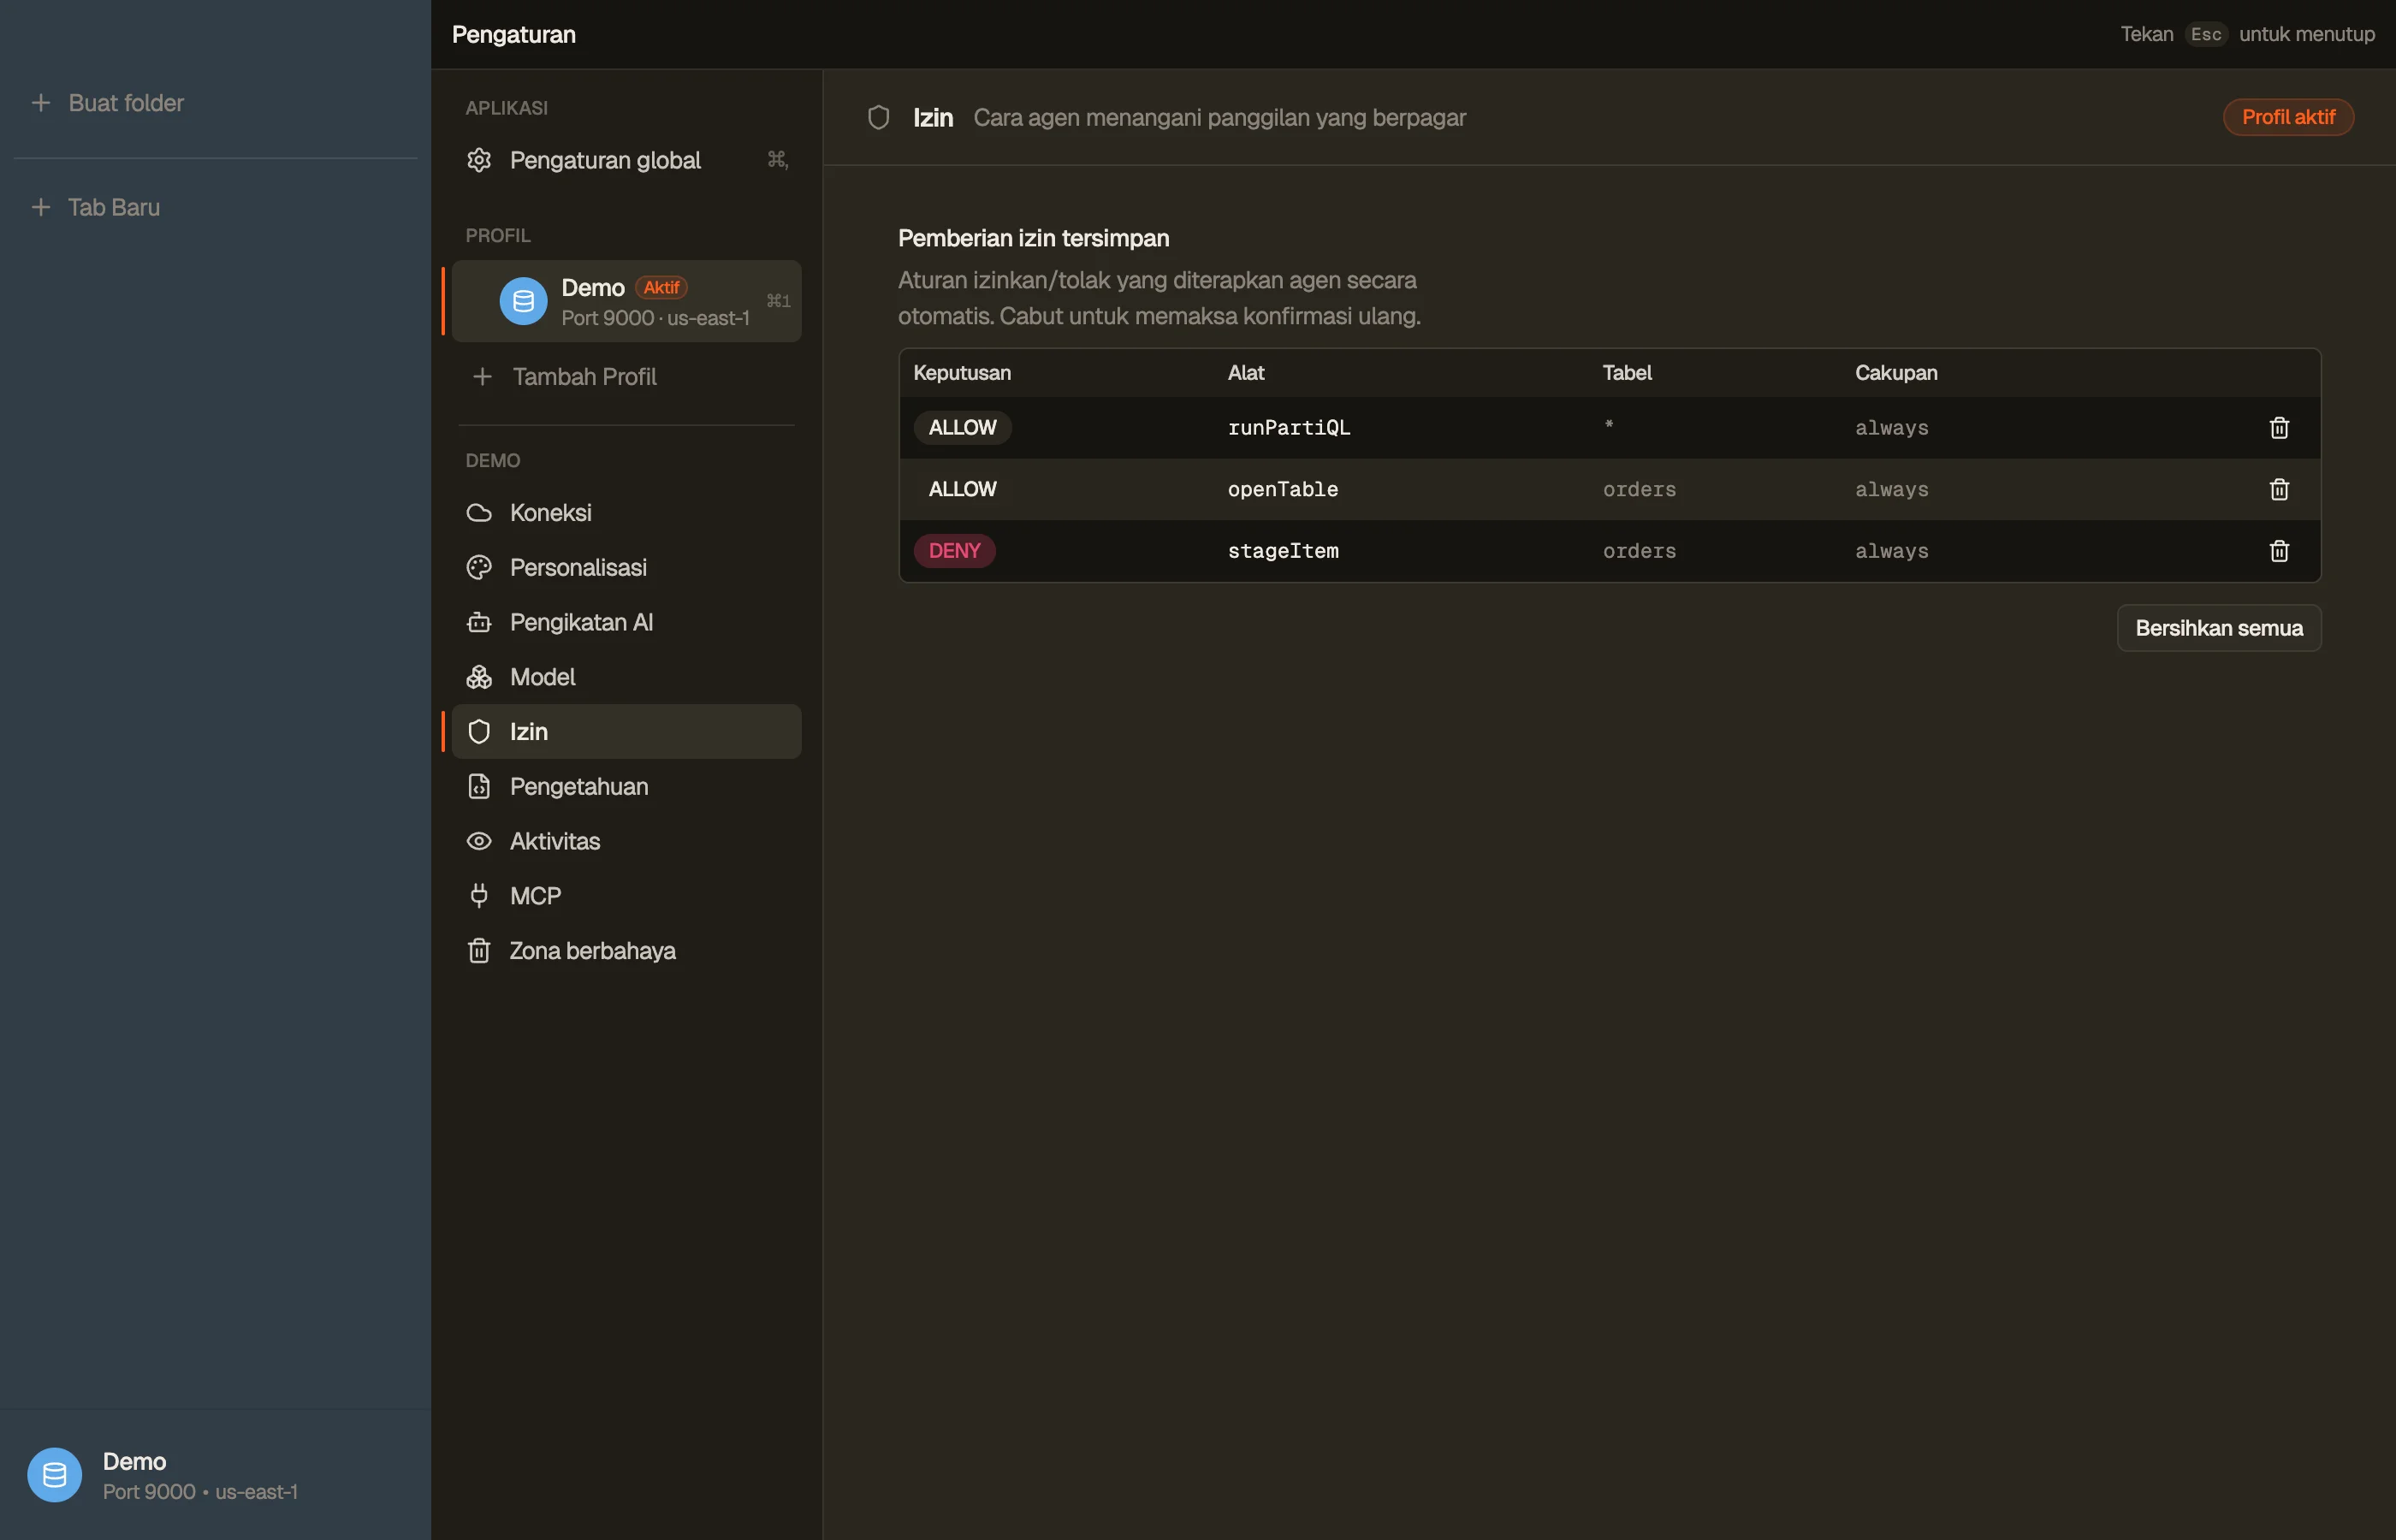
Task: Open the Model section icon
Action: [479, 677]
